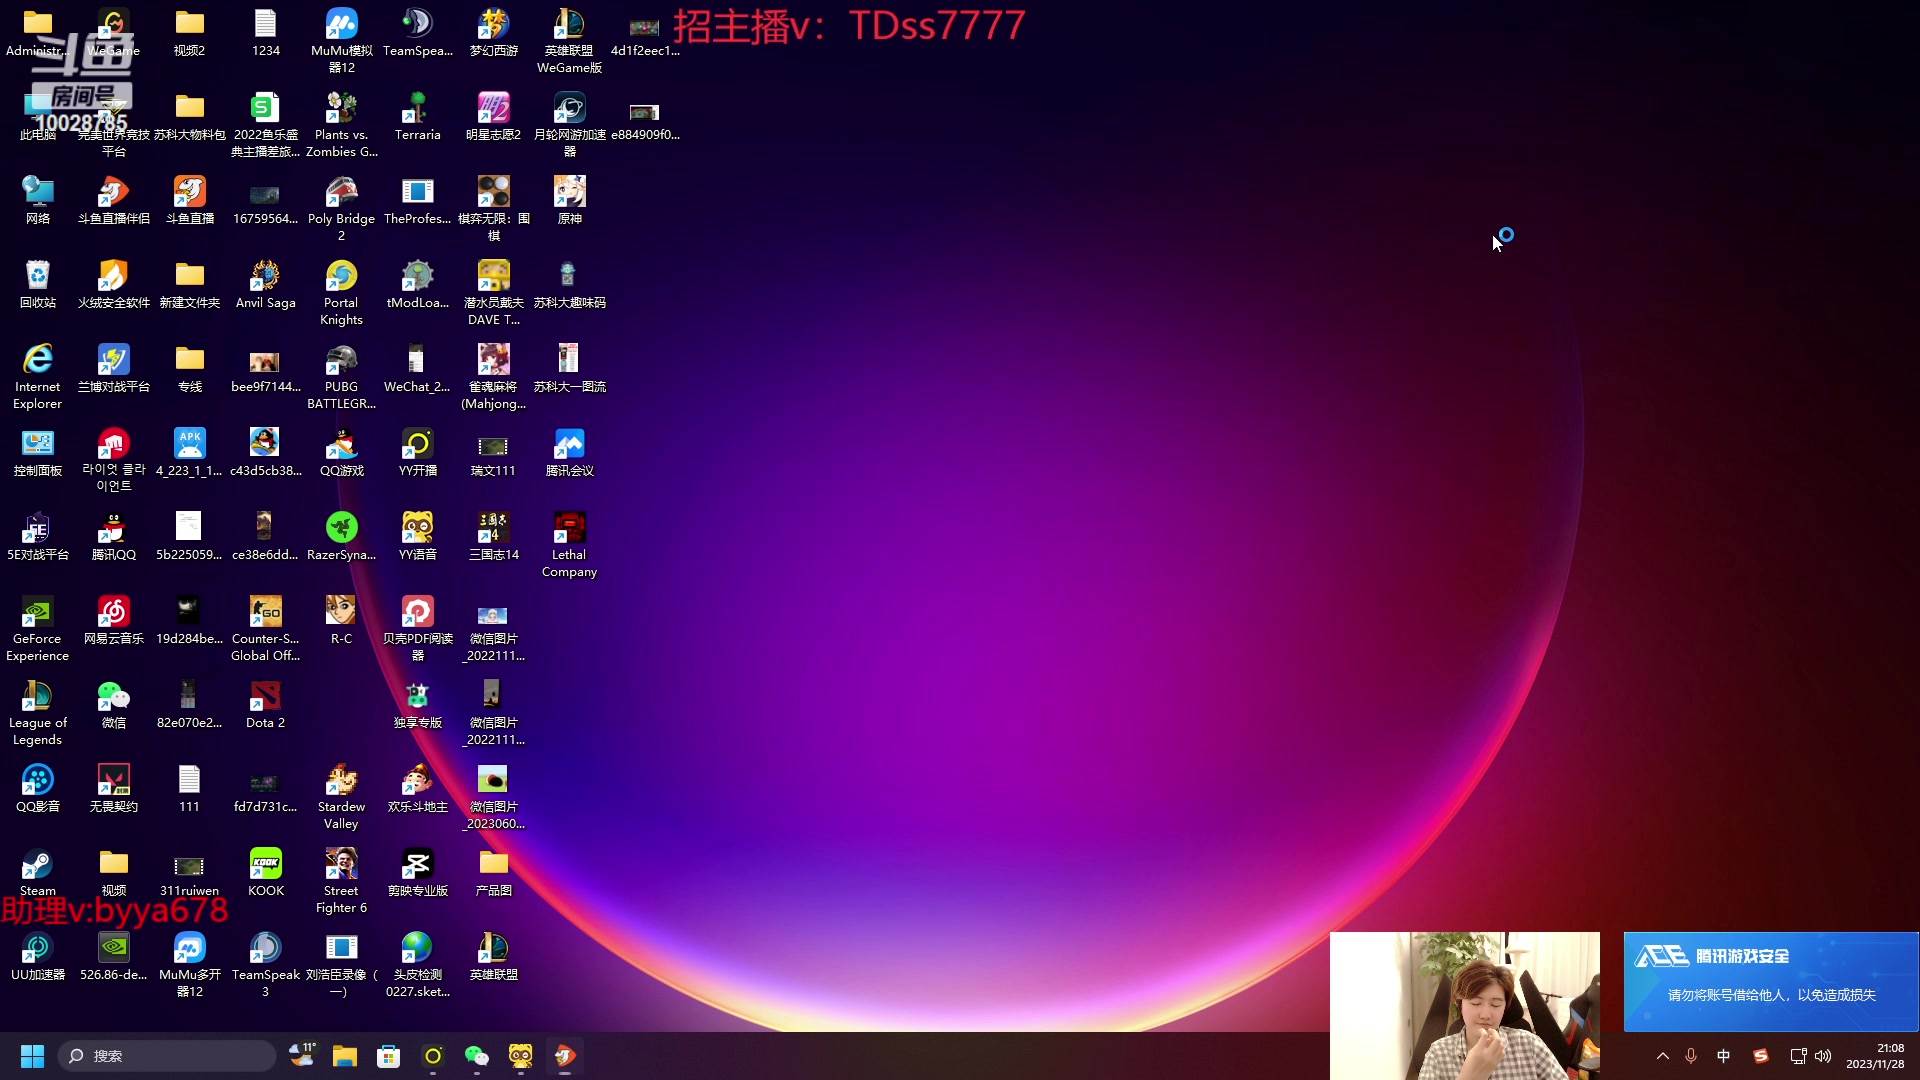Open the 梦幻西游 game icon
Viewport: 1920px width, 1080px height.
pos(493,32)
